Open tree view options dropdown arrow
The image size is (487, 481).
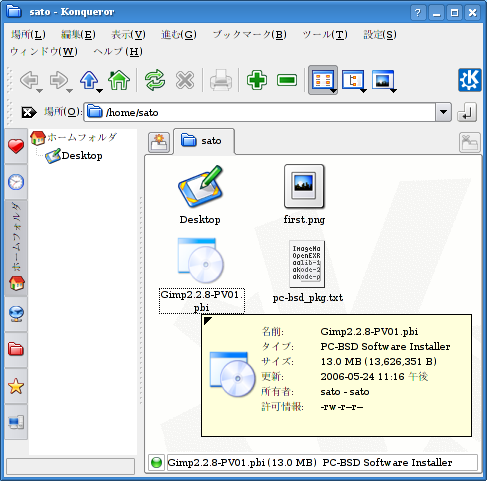coord(364,91)
